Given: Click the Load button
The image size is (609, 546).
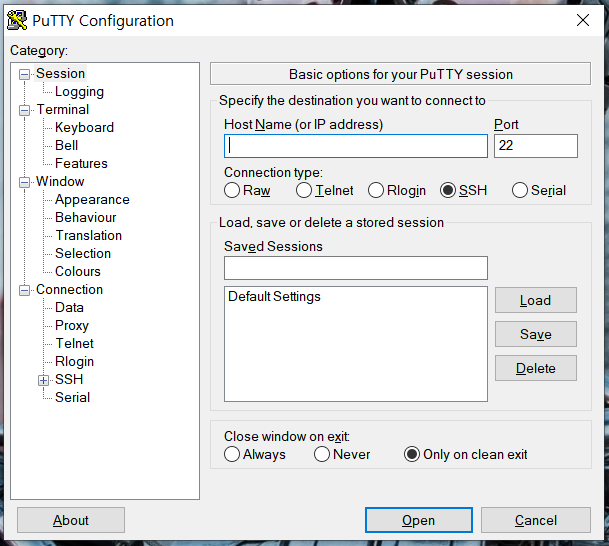Looking at the screenshot, I should coord(536,300).
